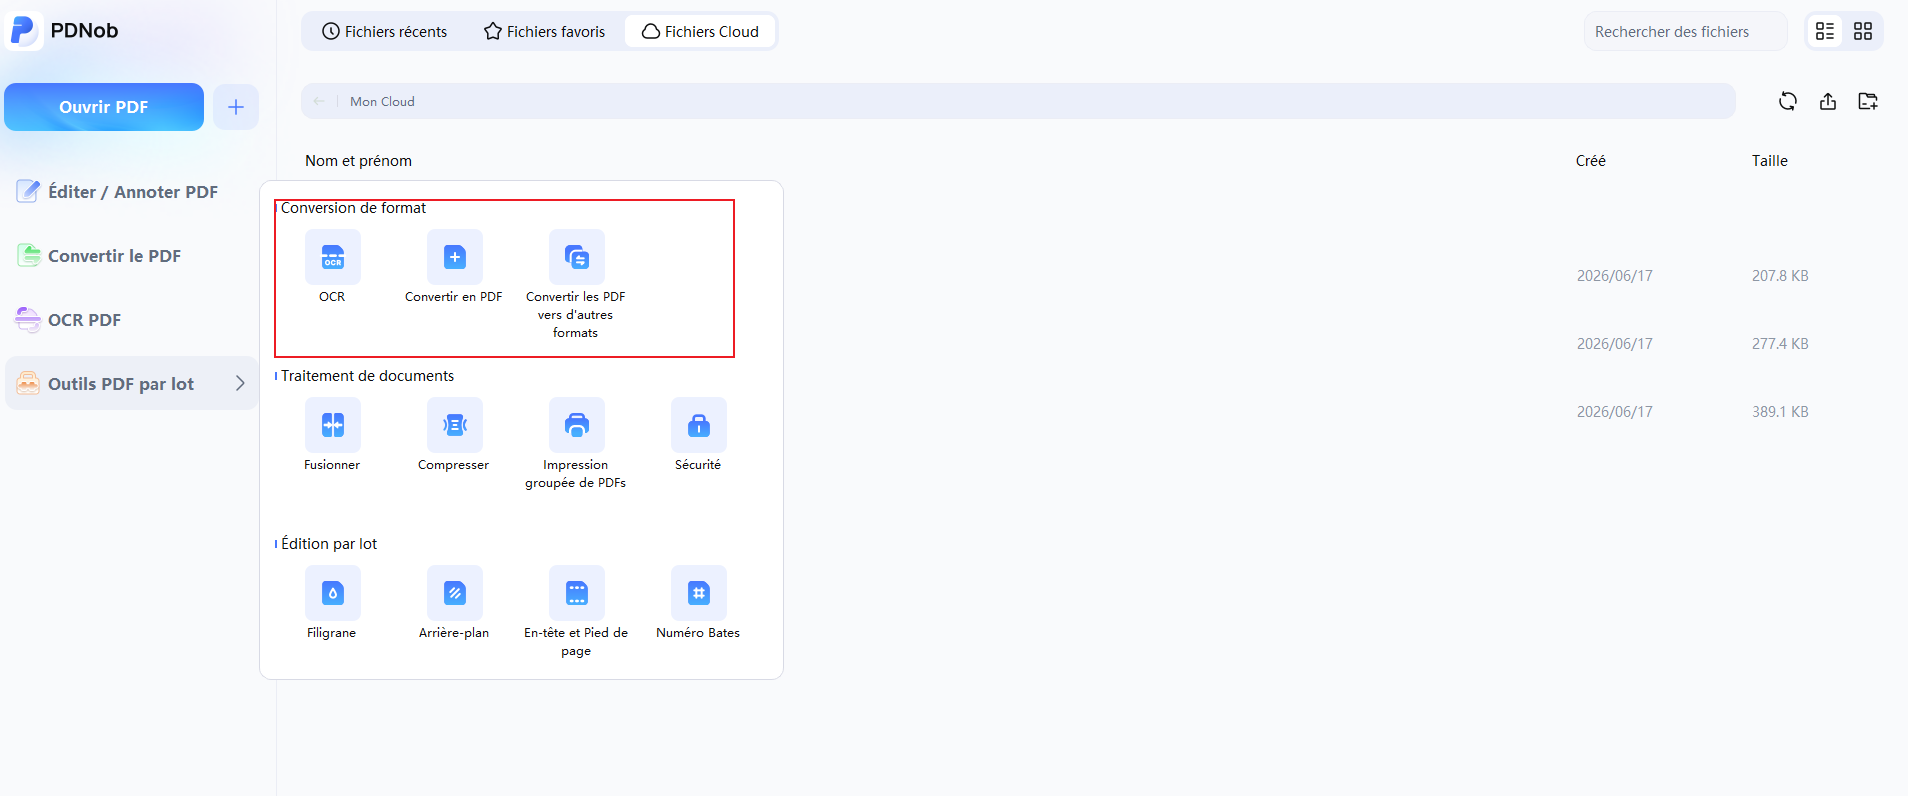Switch to Fichiers Cloud tab

click(x=700, y=32)
